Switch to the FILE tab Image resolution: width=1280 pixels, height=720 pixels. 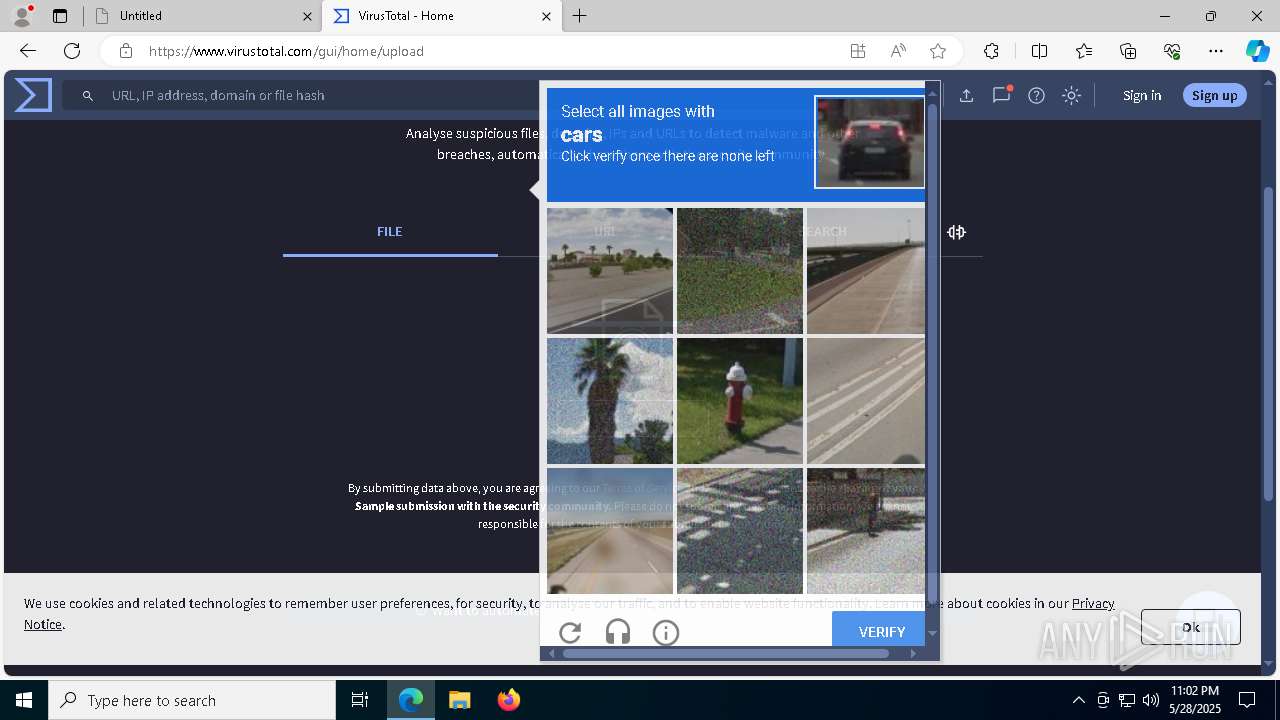point(390,231)
